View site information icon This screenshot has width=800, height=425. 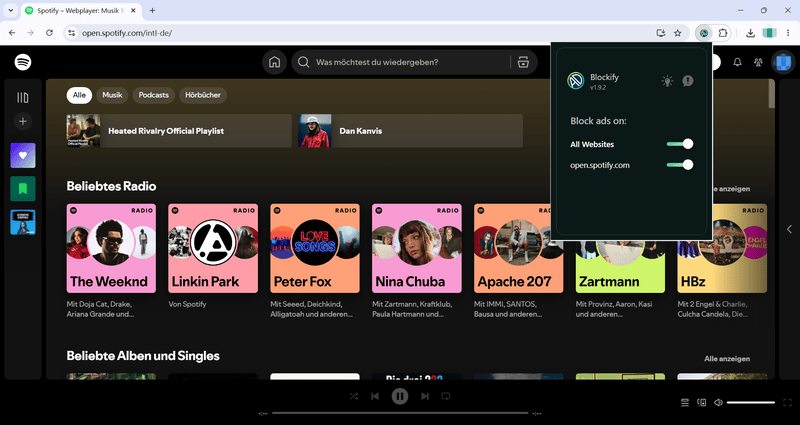(71, 33)
